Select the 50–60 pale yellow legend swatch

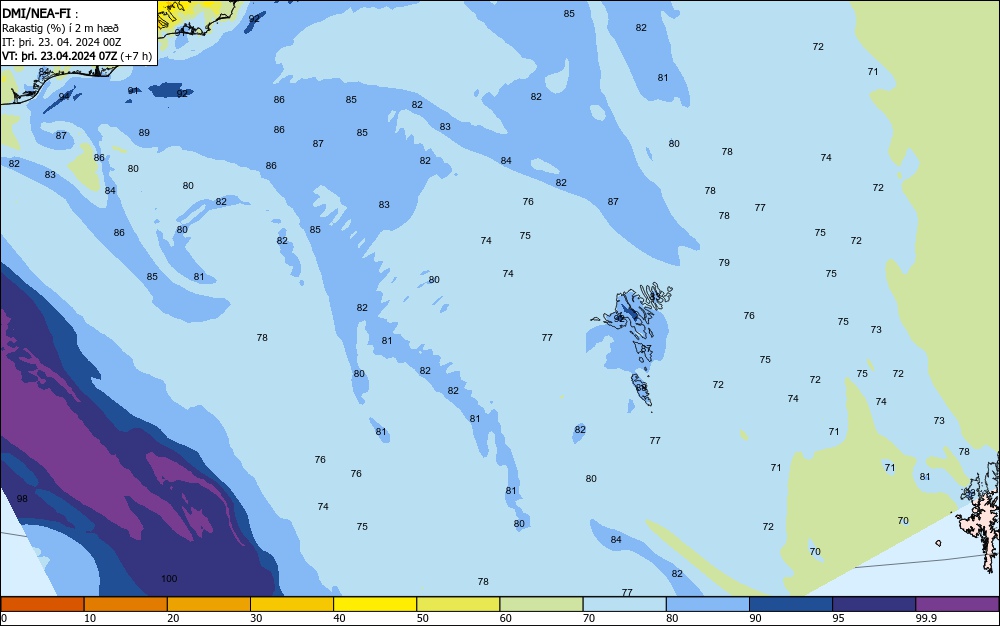(458, 604)
